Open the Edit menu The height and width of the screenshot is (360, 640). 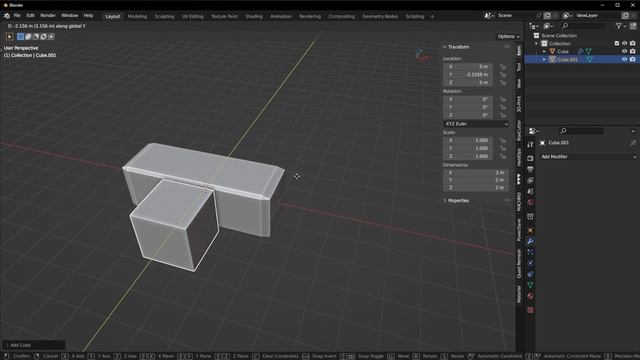tap(30, 16)
